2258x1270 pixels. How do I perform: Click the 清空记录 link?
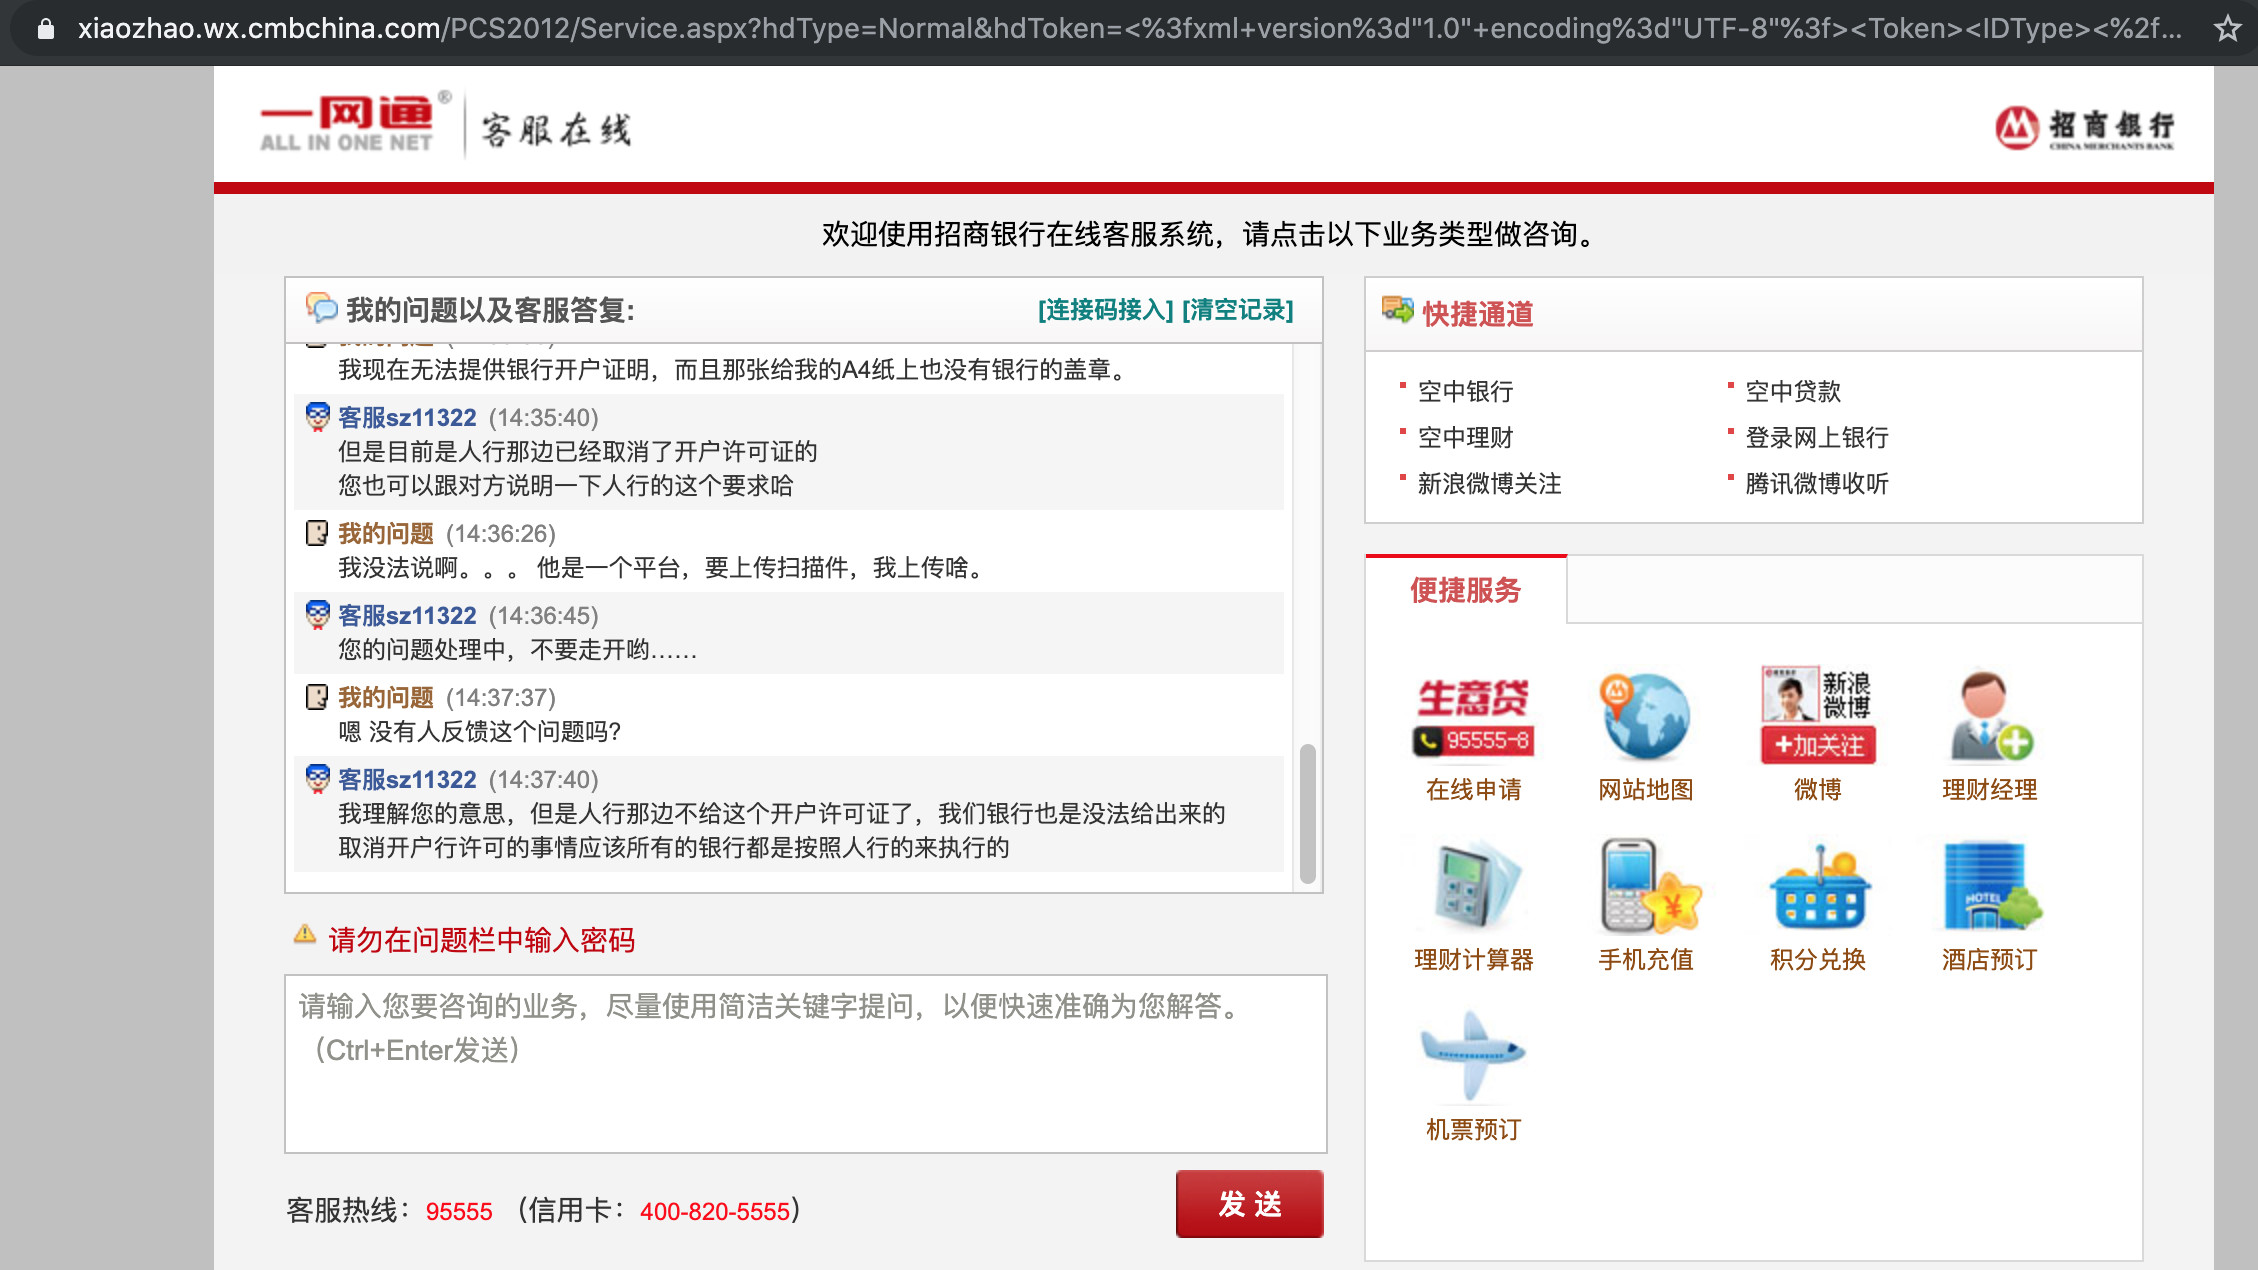(1237, 310)
